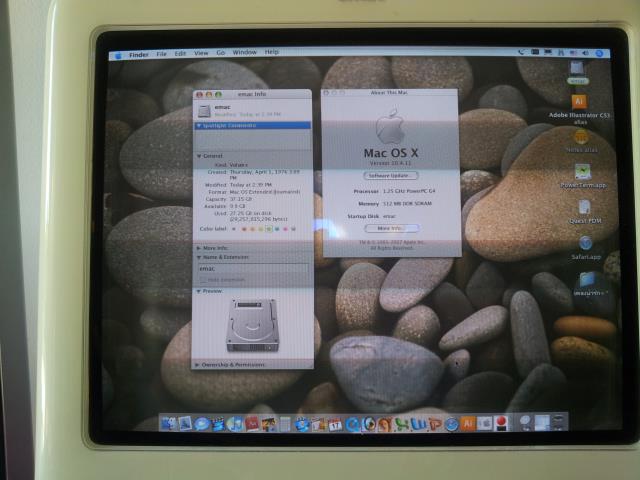The width and height of the screenshot is (640, 480).
Task: Open the Finder menu
Action: coord(139,55)
